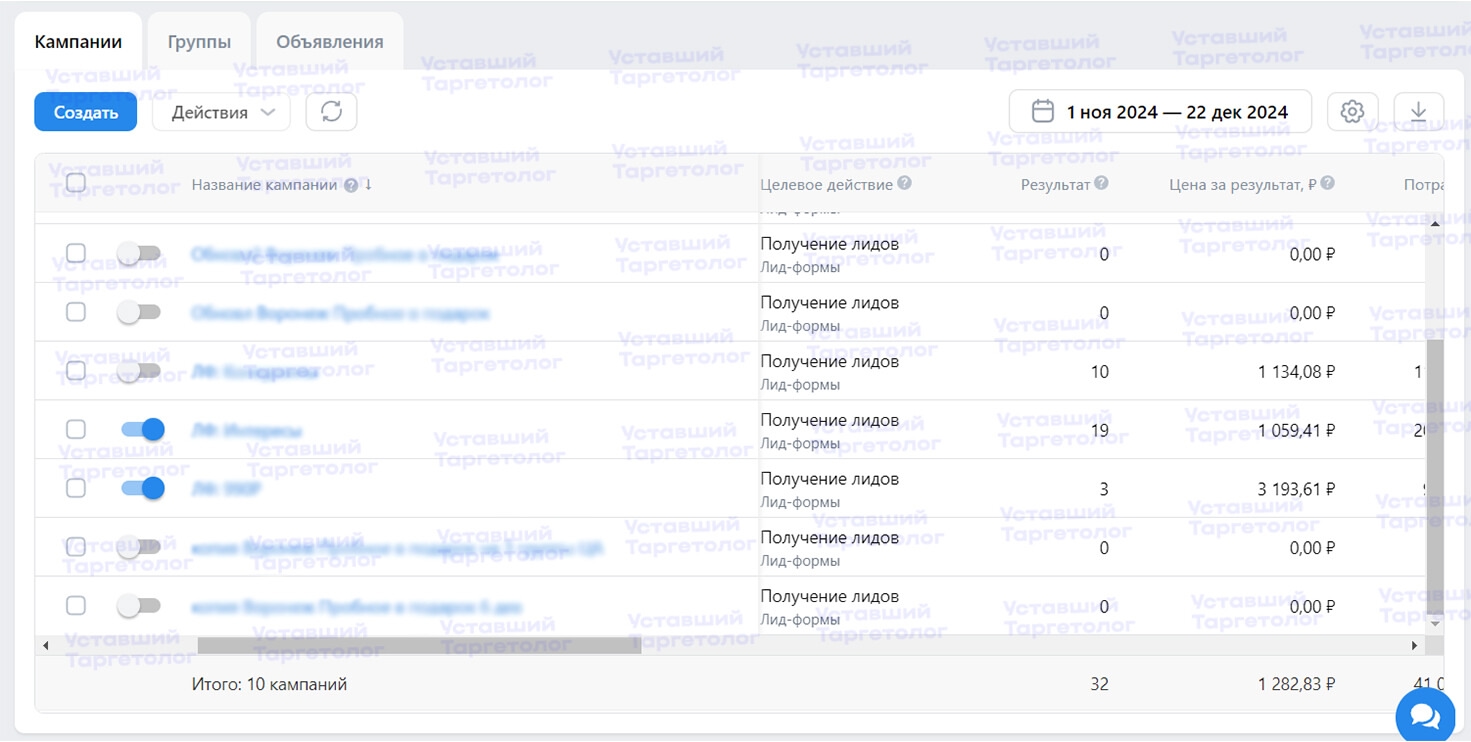Screen dimensions: 1471x742
Task: Switch to the Группы tab
Action: 199,42
